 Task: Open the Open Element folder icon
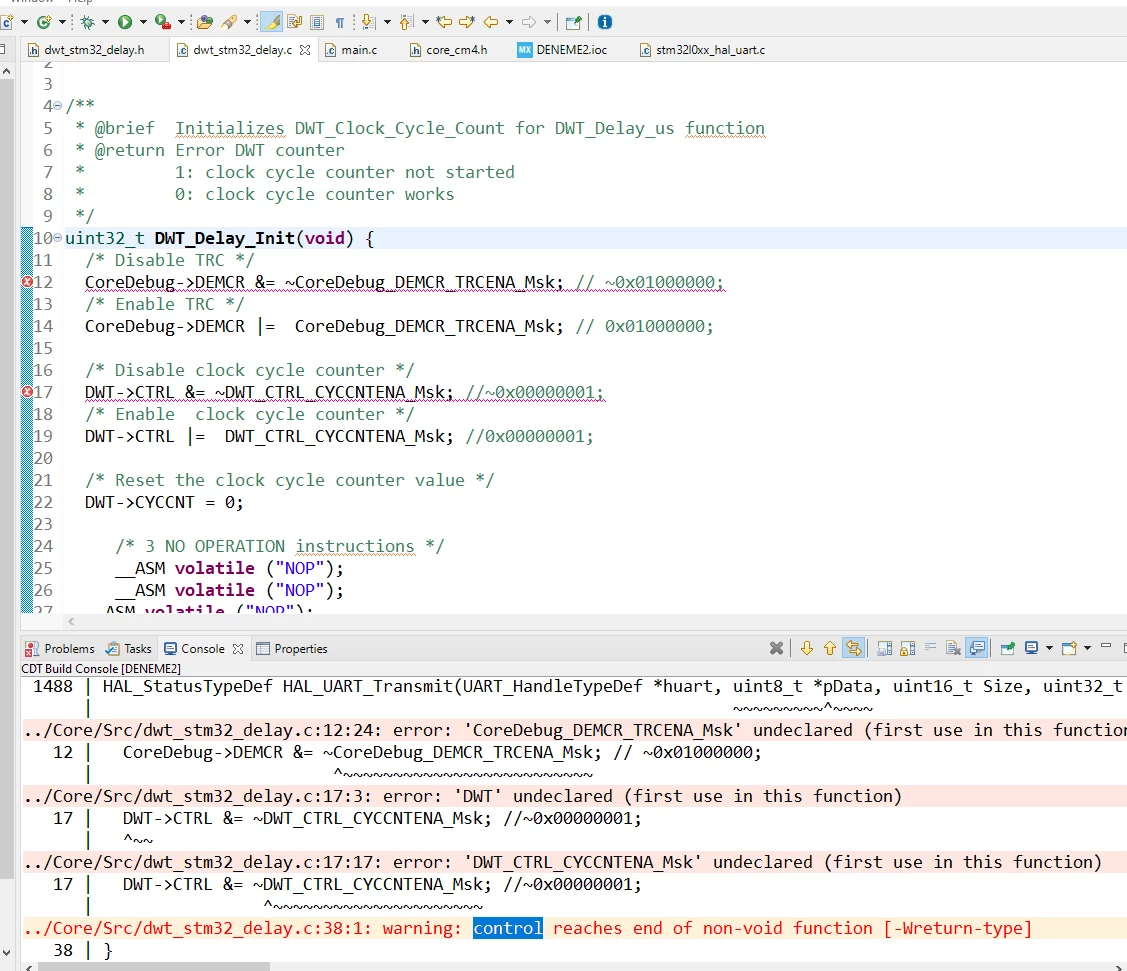point(205,22)
